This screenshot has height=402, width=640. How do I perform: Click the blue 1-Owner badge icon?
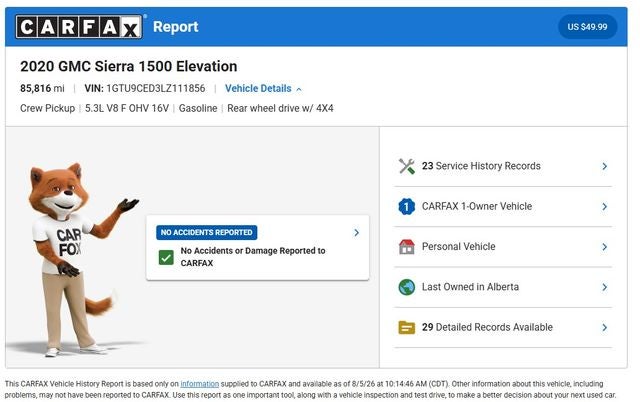click(x=407, y=207)
